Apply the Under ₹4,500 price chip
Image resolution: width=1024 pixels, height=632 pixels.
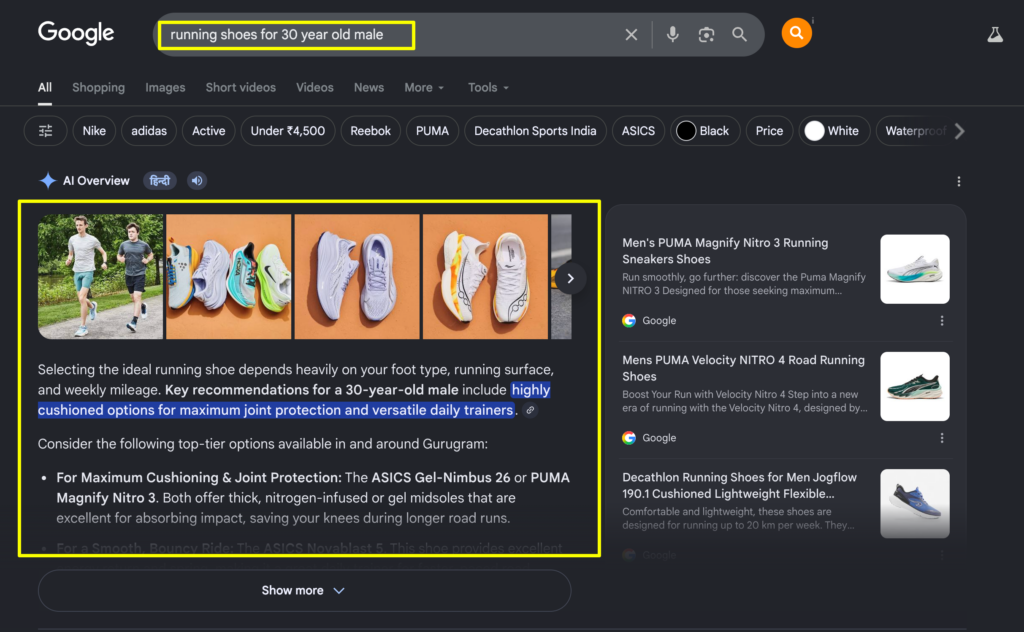click(288, 131)
